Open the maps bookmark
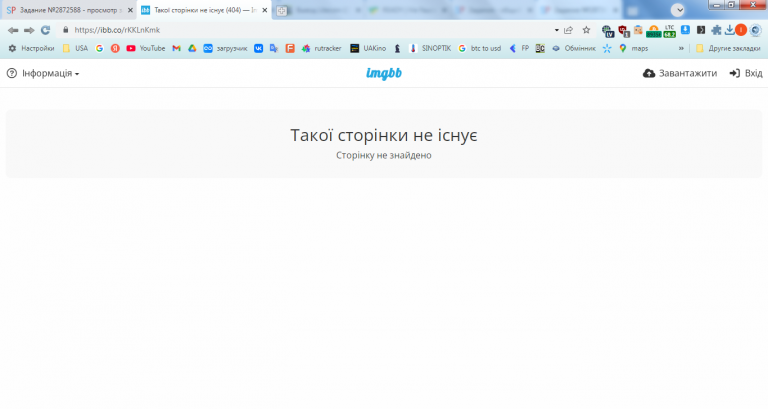Screen dimensions: 768x409 click(633, 48)
